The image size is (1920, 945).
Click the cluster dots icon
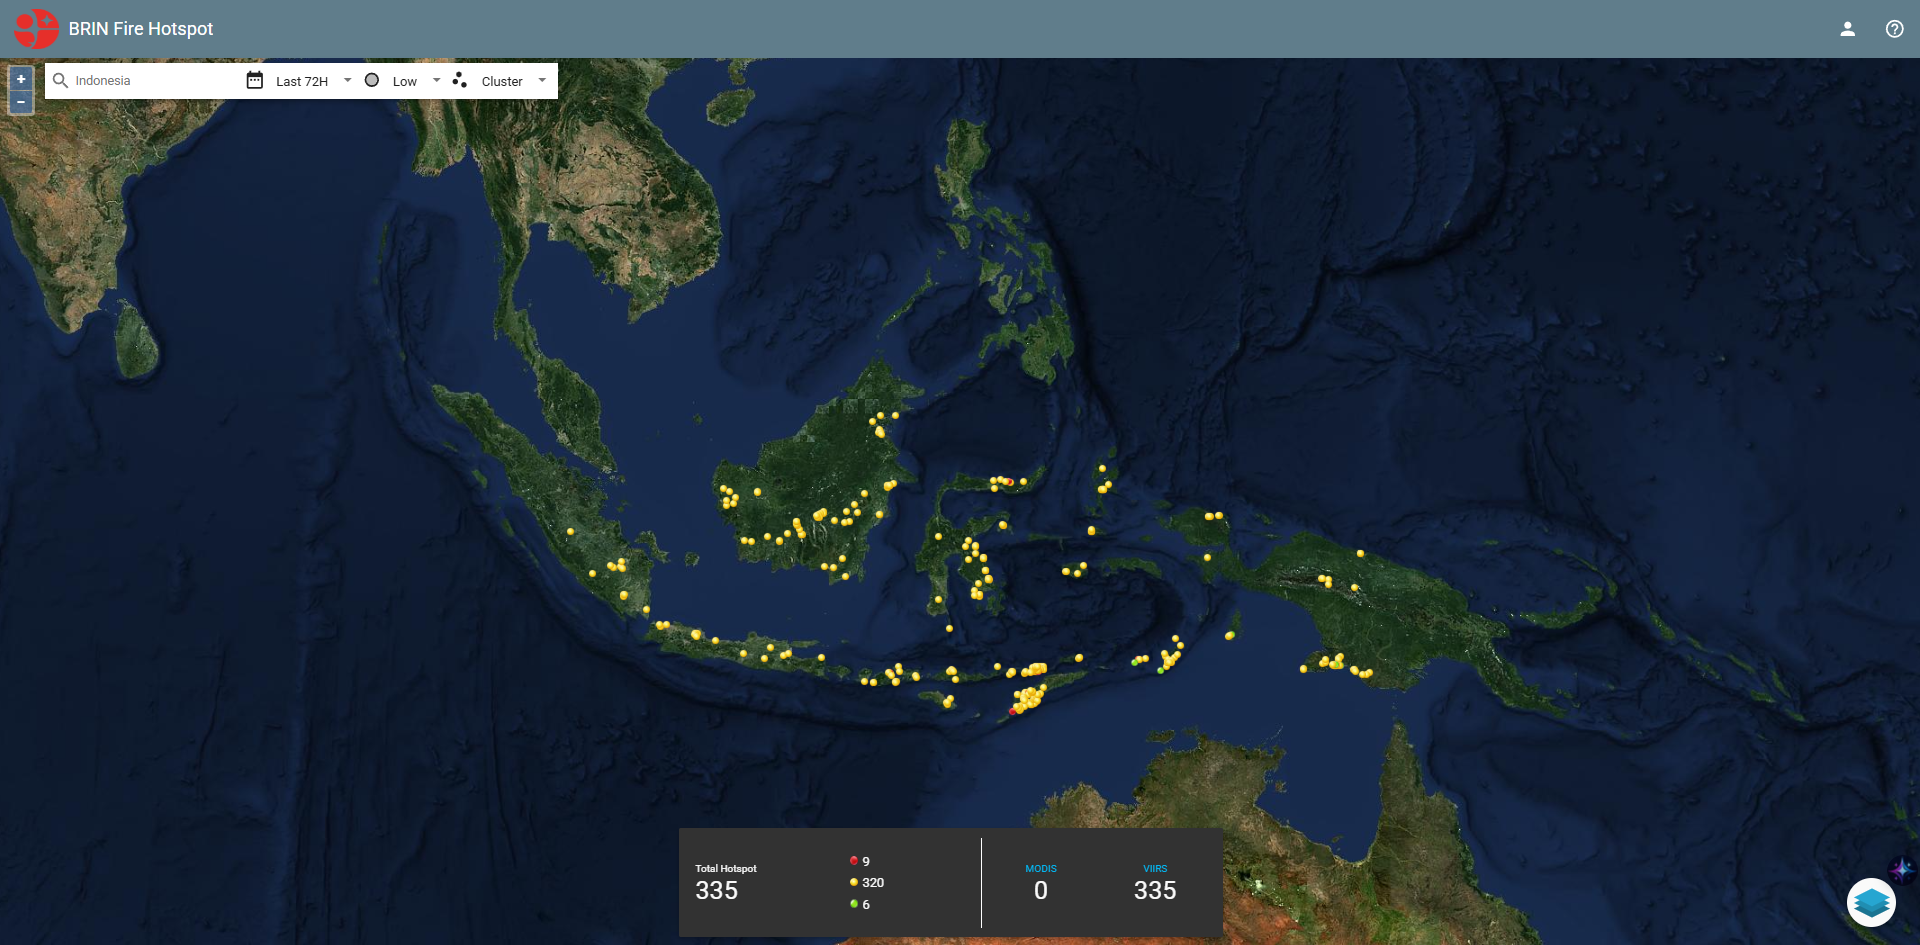[460, 81]
